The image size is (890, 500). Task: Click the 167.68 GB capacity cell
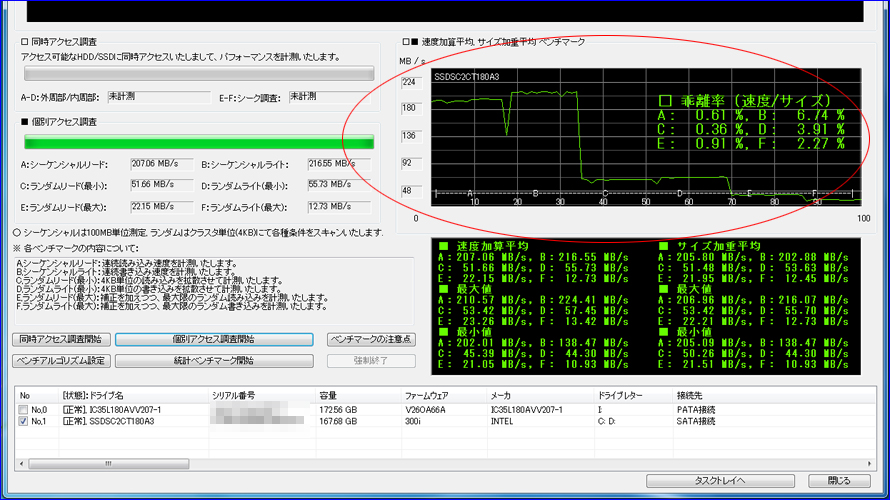(x=338, y=422)
